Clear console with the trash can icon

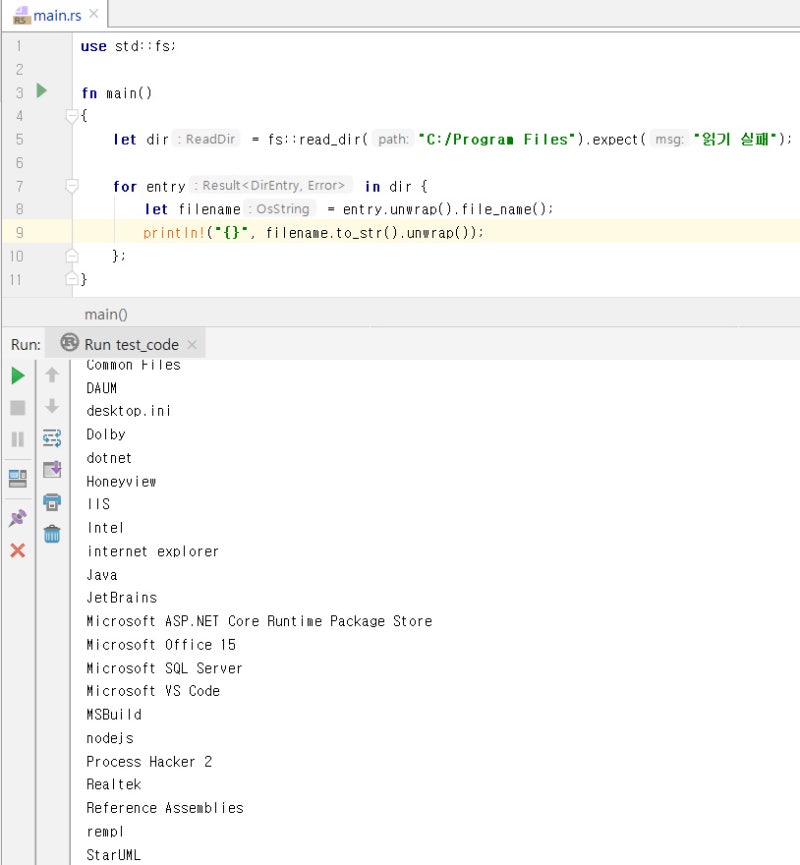point(52,534)
